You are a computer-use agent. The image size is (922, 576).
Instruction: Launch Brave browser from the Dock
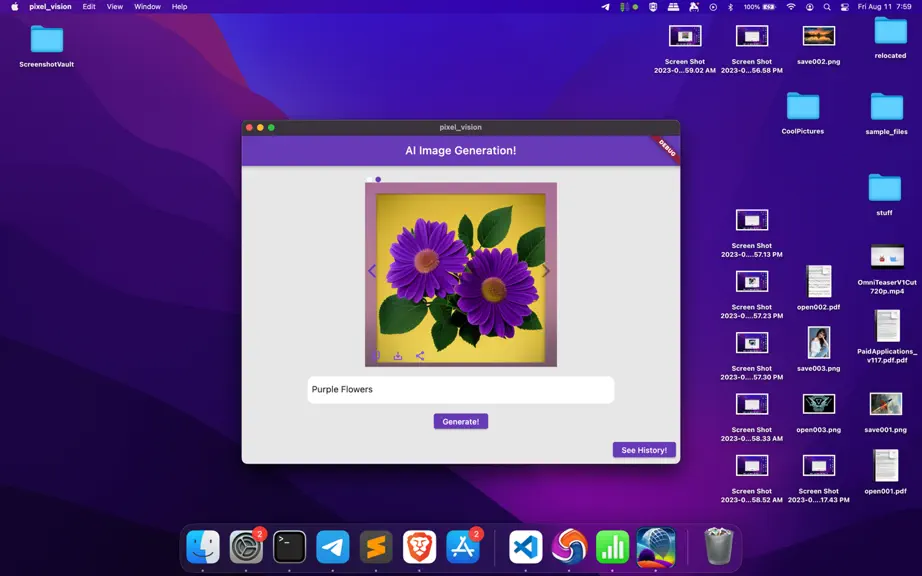click(x=419, y=547)
